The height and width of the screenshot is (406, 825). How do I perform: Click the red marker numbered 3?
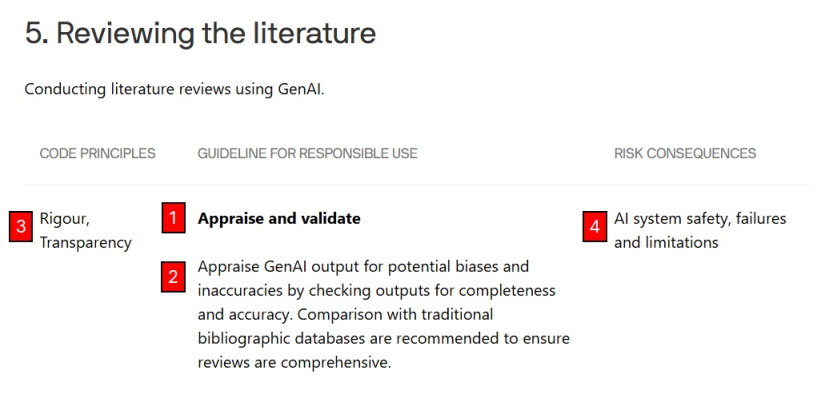point(21,227)
